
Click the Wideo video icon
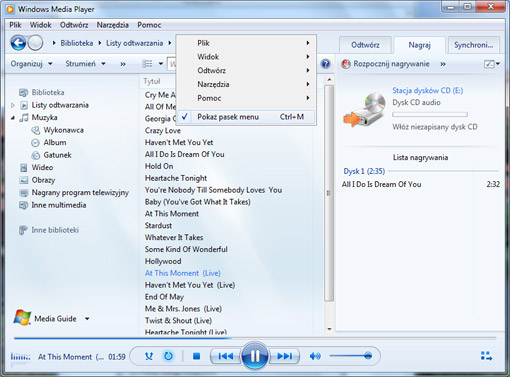click(x=24, y=168)
